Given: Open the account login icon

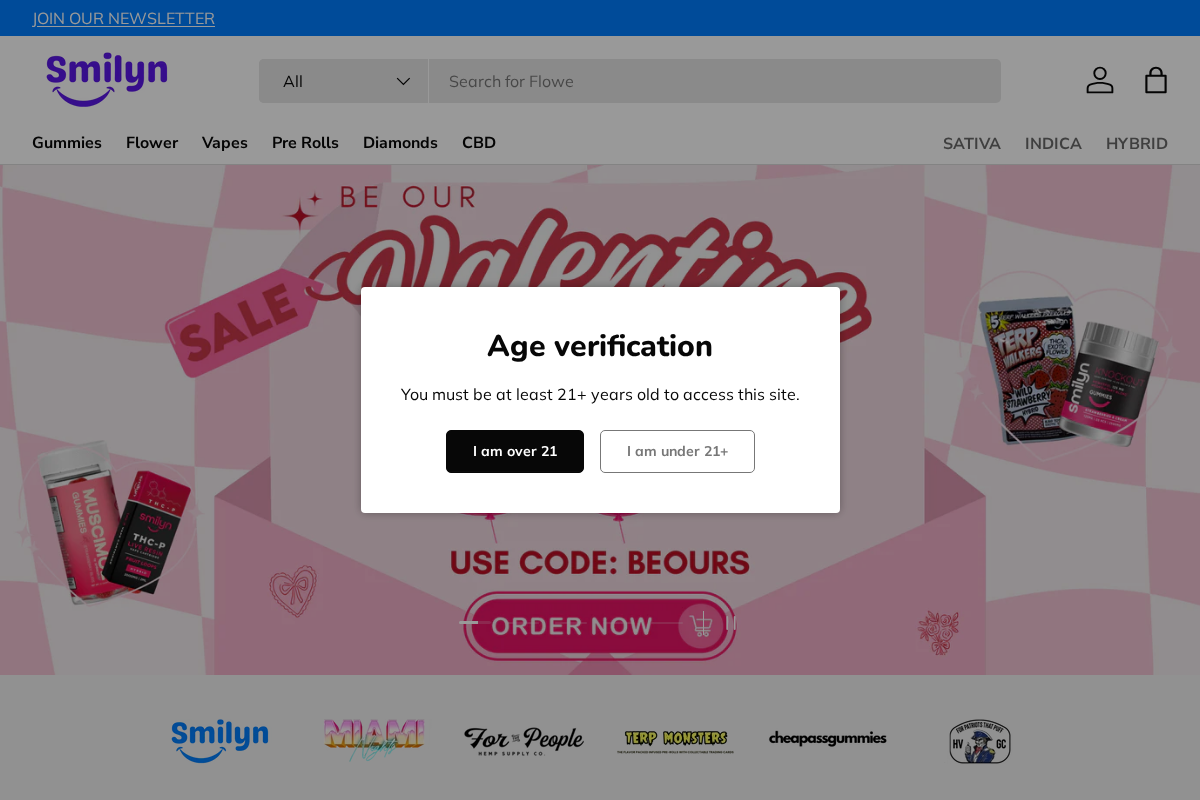Looking at the screenshot, I should pos(1099,80).
